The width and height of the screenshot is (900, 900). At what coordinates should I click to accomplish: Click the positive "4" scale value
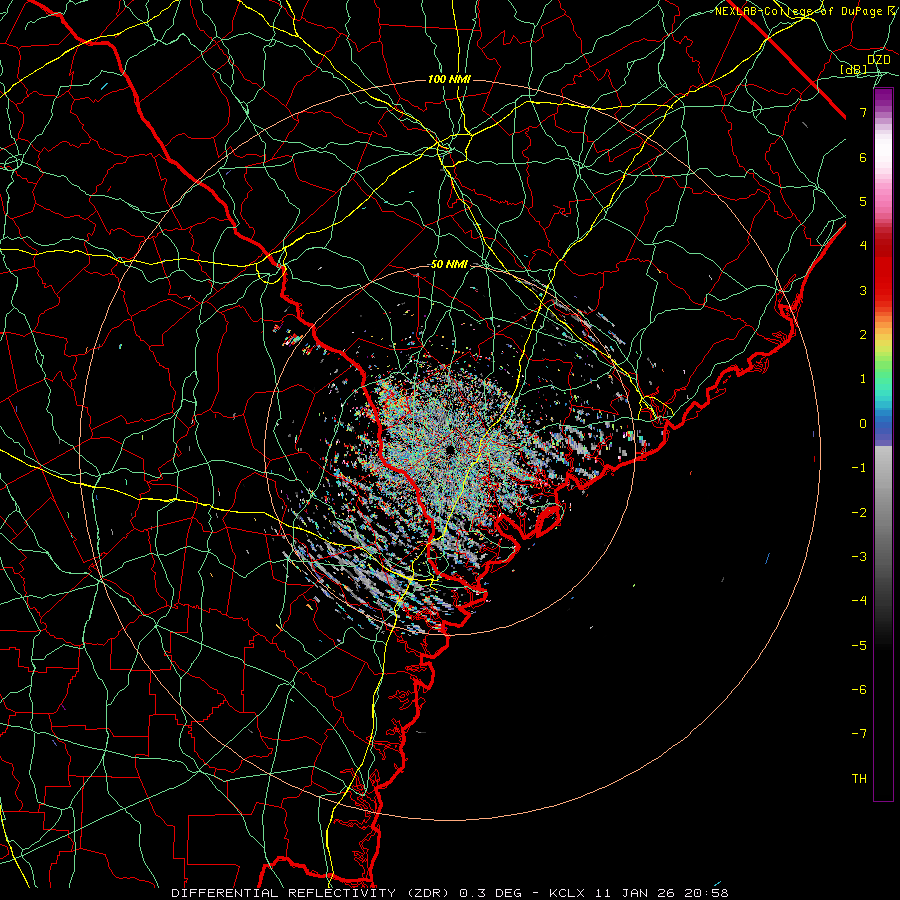coord(863,246)
